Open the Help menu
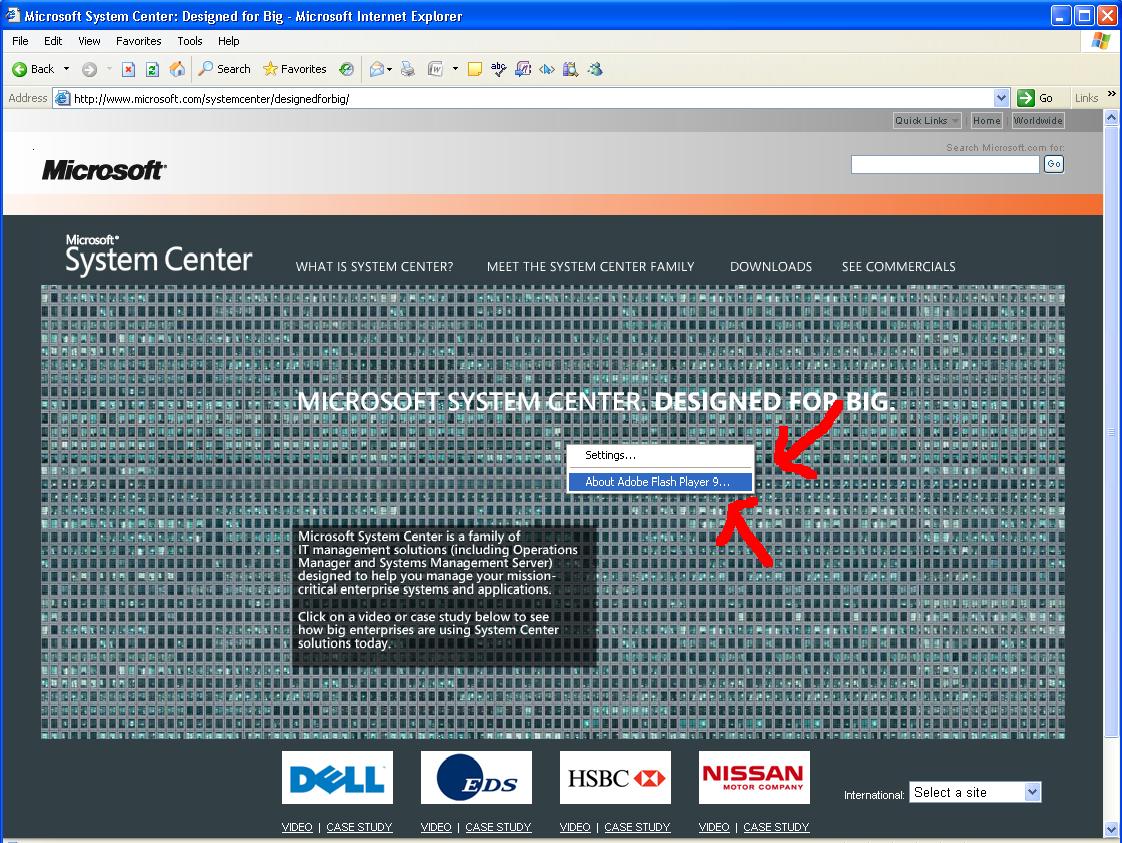The width and height of the screenshot is (1122, 843). 228,41
